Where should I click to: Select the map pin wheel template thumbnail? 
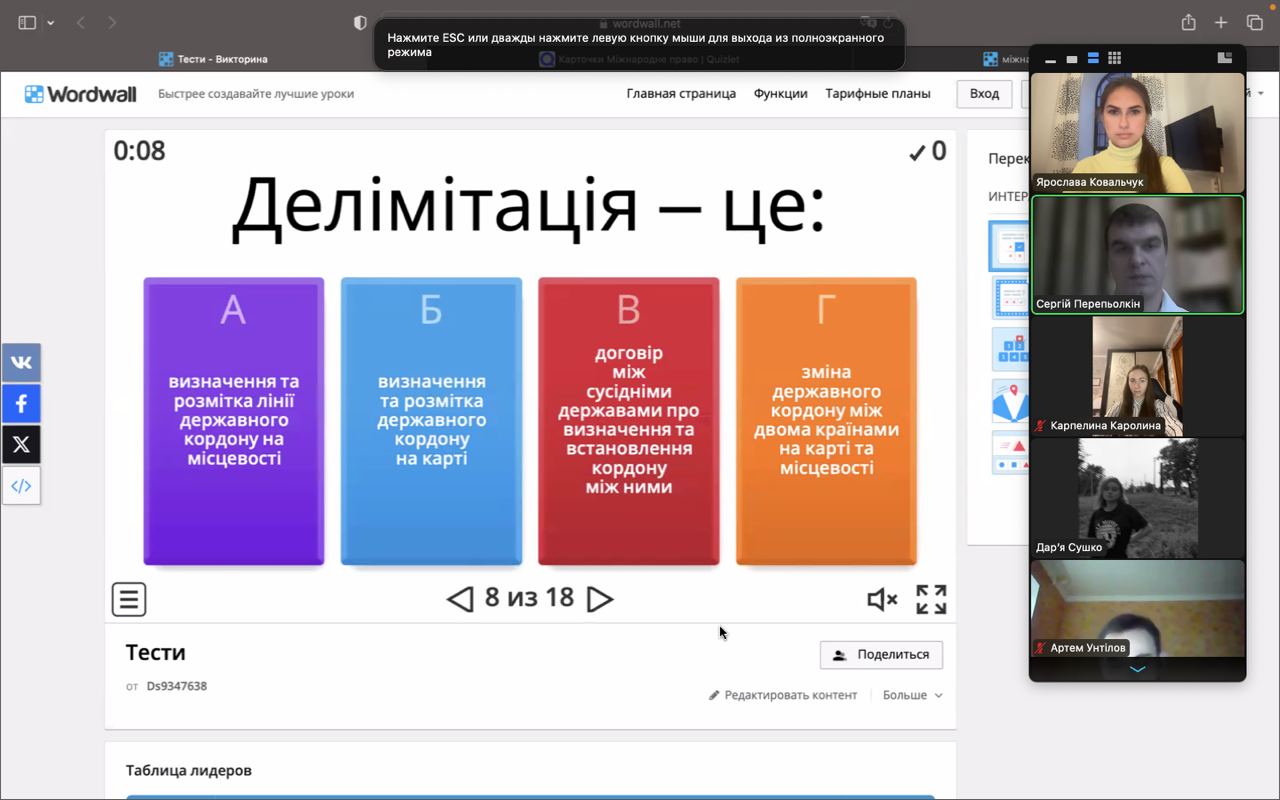pos(1010,401)
